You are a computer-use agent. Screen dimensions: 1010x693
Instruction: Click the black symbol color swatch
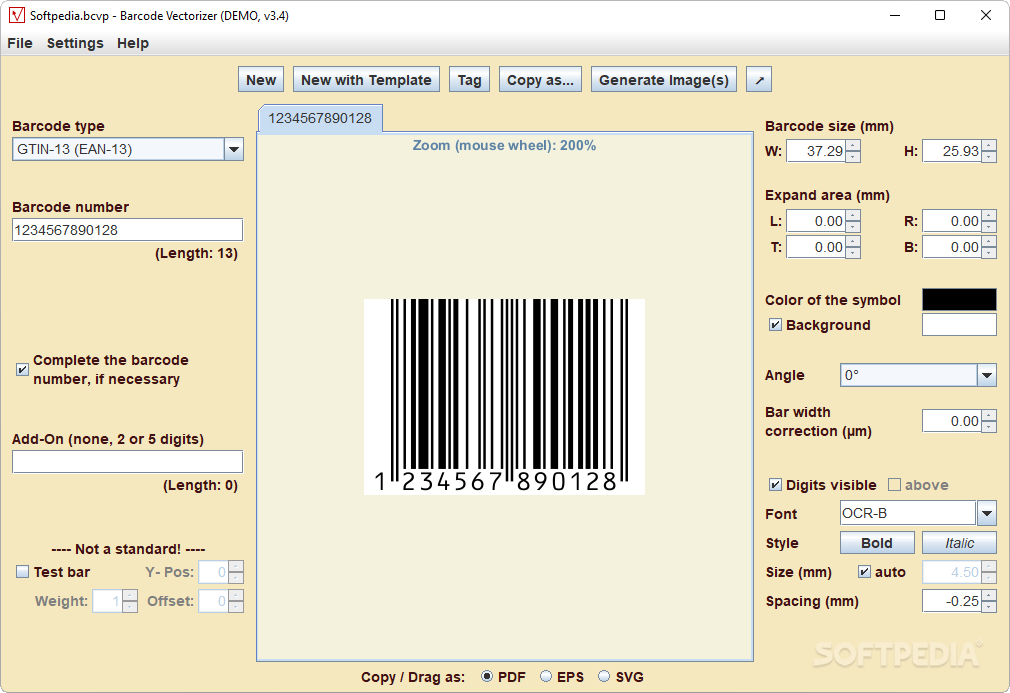coord(959,299)
